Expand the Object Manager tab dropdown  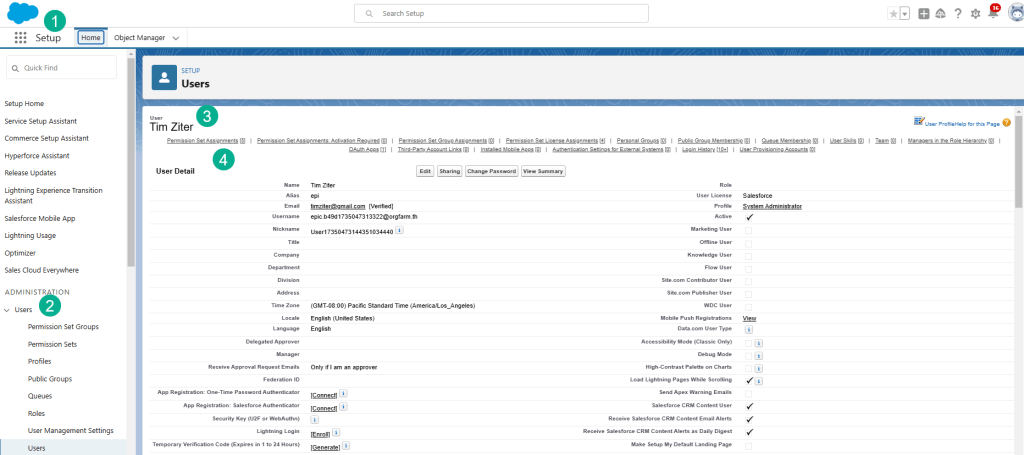click(x=176, y=37)
